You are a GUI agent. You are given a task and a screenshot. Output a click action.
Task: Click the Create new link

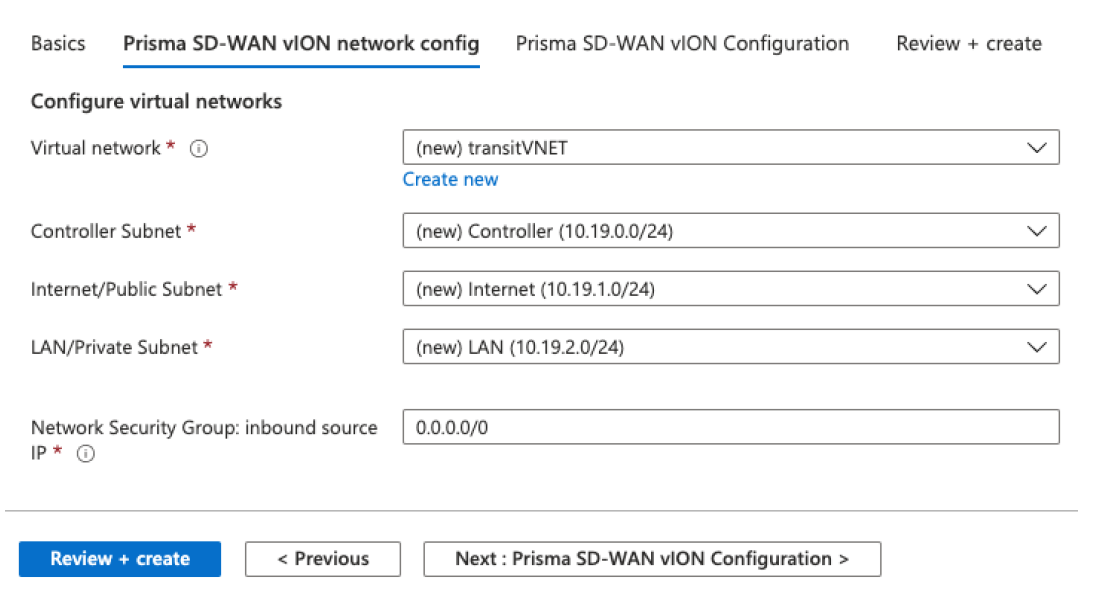(450, 179)
